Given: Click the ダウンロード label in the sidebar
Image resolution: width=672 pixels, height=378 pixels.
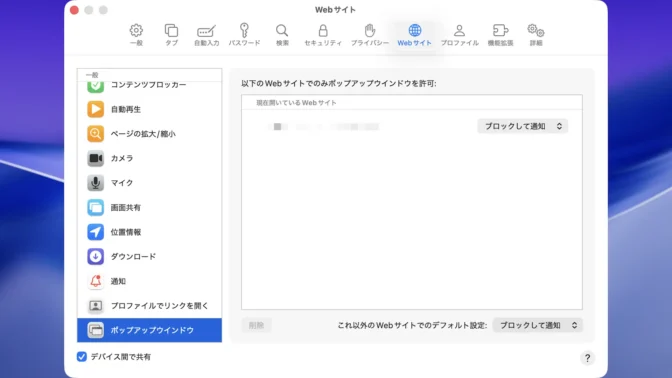Looking at the screenshot, I should point(133,256).
